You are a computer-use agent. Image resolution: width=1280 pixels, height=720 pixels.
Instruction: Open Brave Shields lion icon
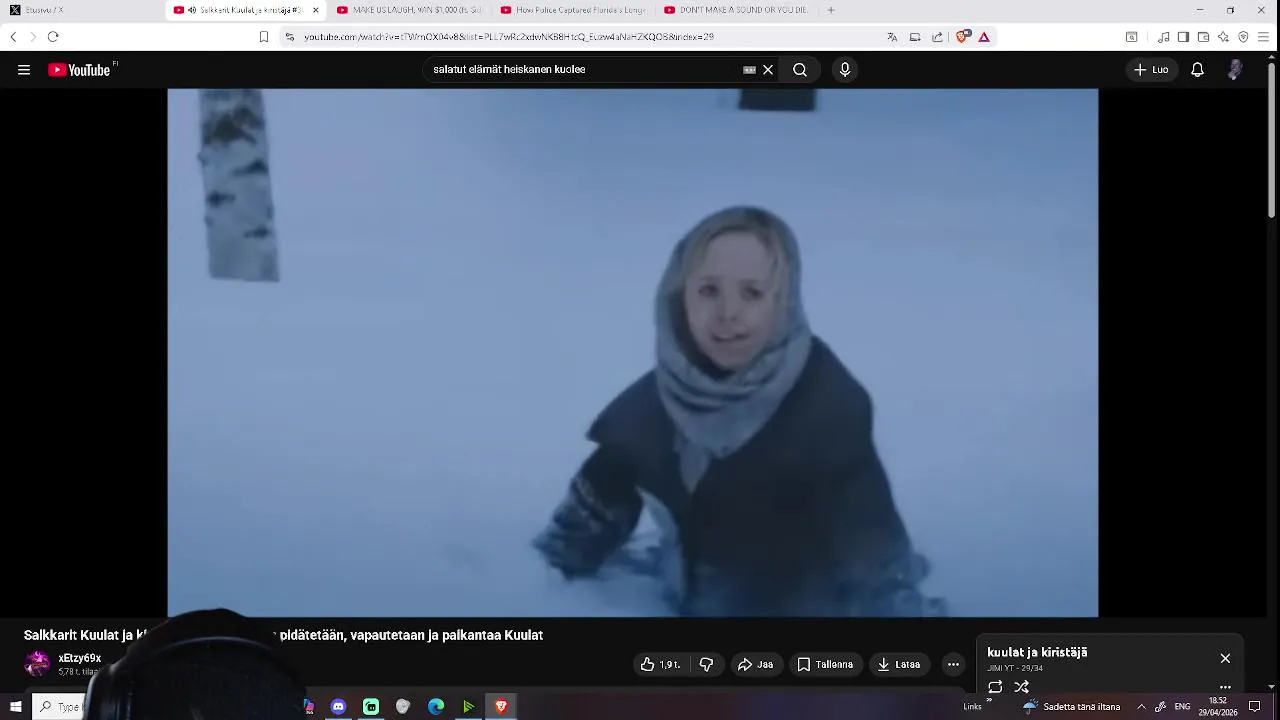pos(962,37)
